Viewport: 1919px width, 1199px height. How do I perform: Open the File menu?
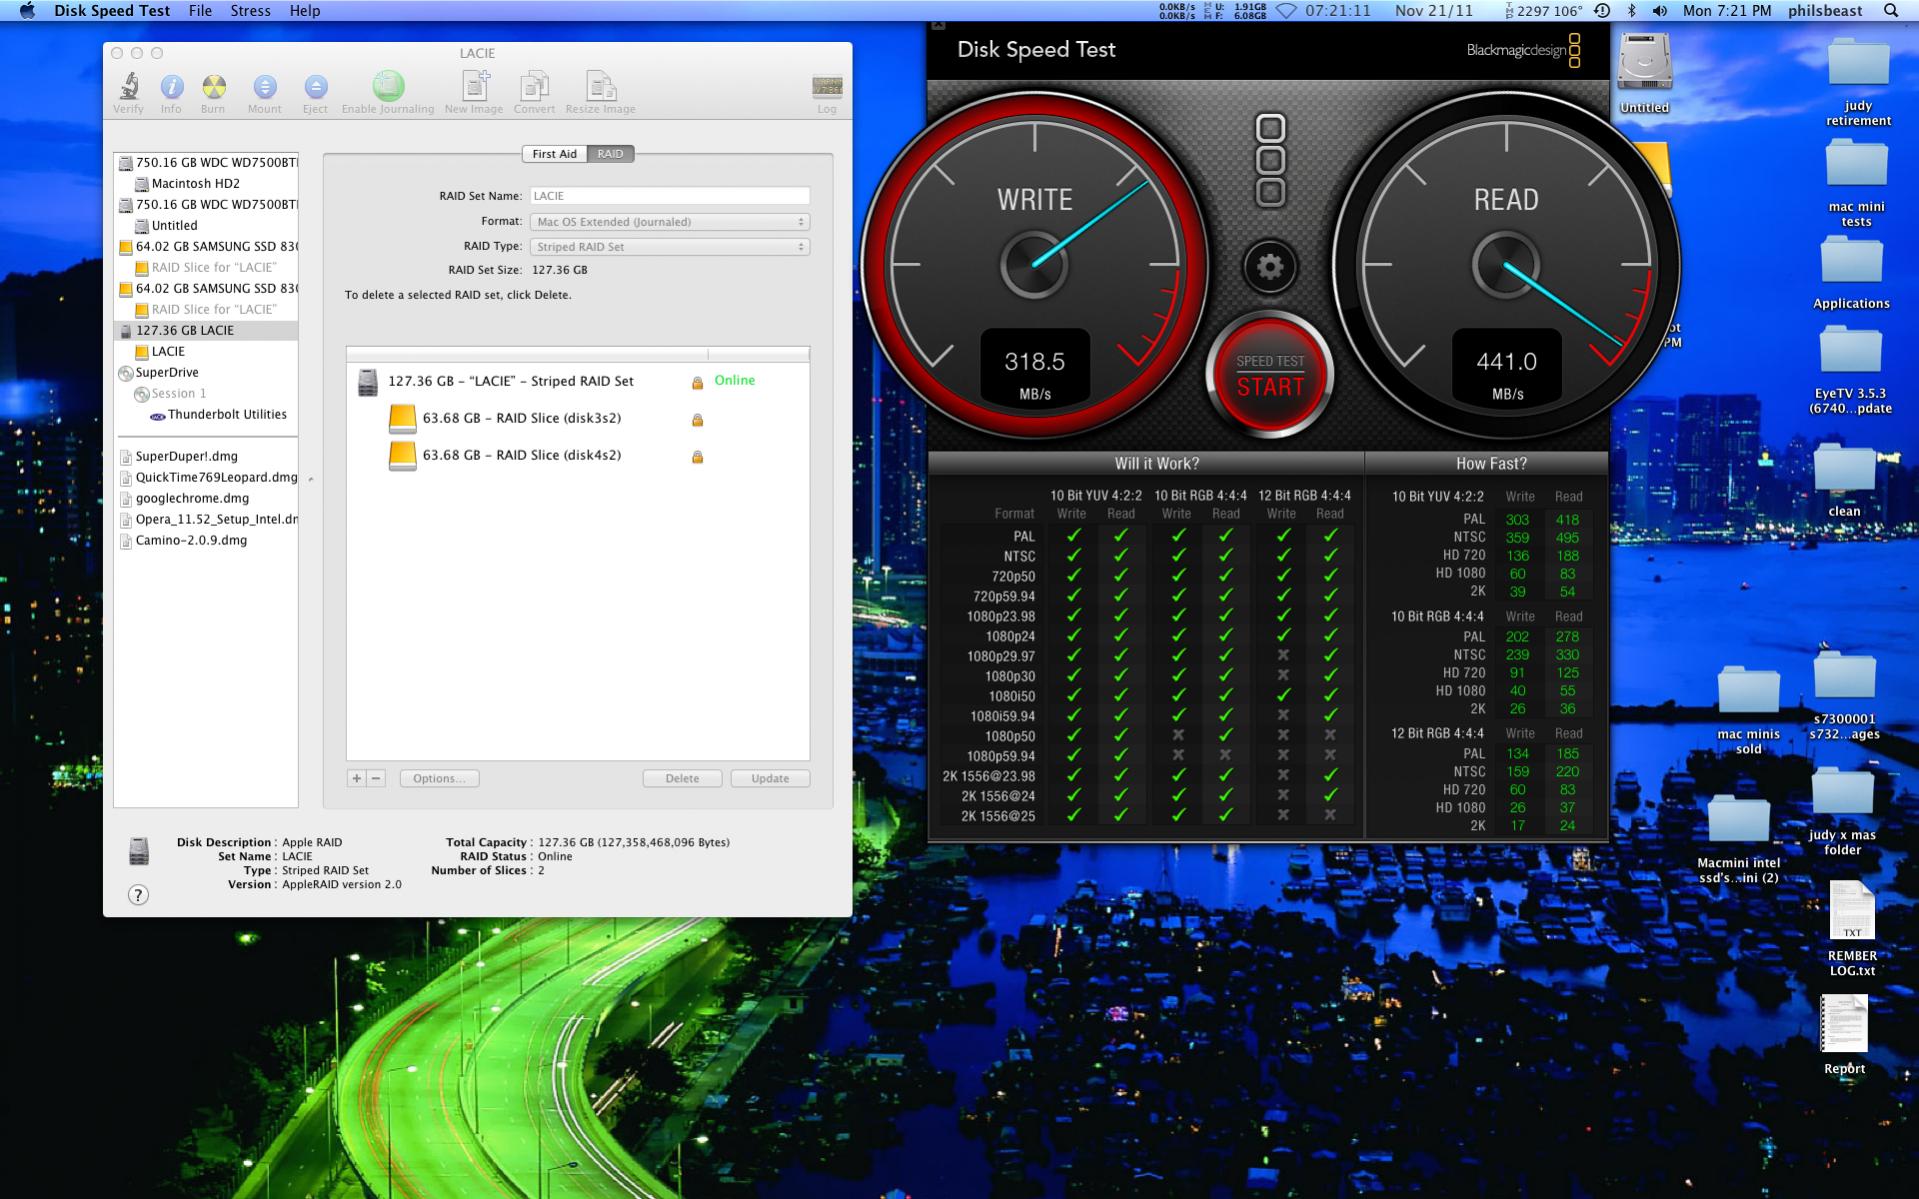tap(200, 11)
